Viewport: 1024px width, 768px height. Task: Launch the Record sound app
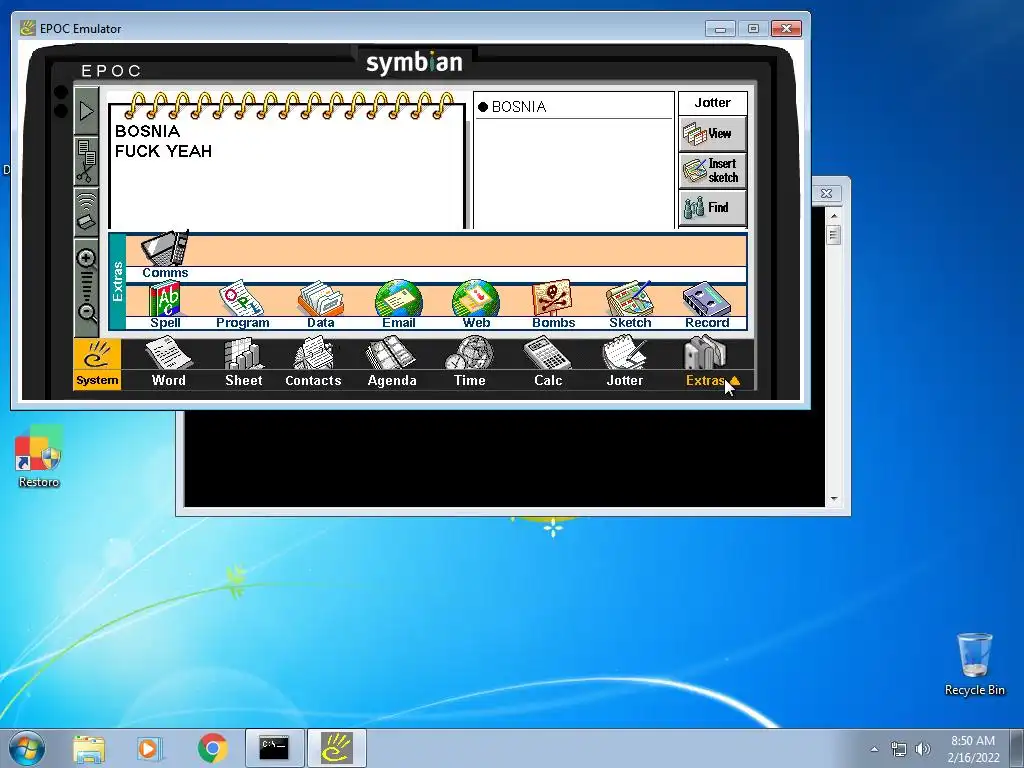(707, 305)
